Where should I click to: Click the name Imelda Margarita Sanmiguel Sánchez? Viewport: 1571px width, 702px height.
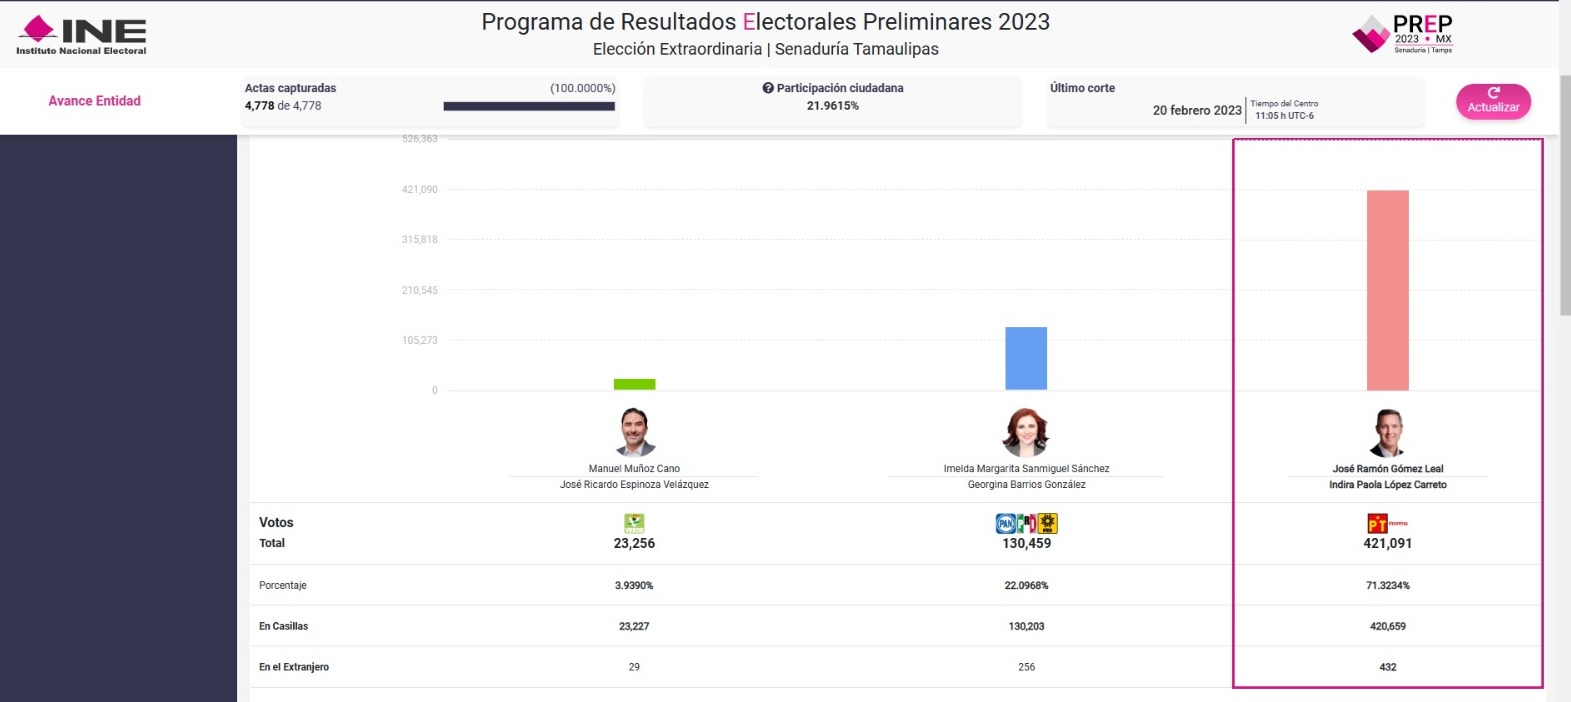click(1026, 468)
